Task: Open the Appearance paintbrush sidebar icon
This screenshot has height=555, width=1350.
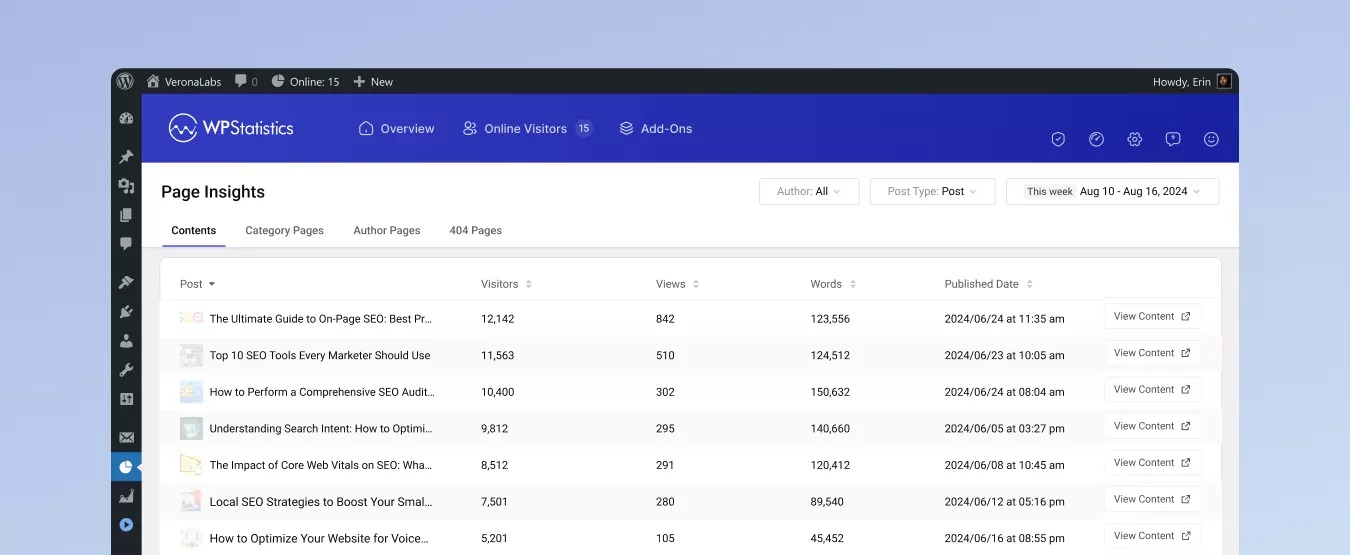Action: coord(126,283)
